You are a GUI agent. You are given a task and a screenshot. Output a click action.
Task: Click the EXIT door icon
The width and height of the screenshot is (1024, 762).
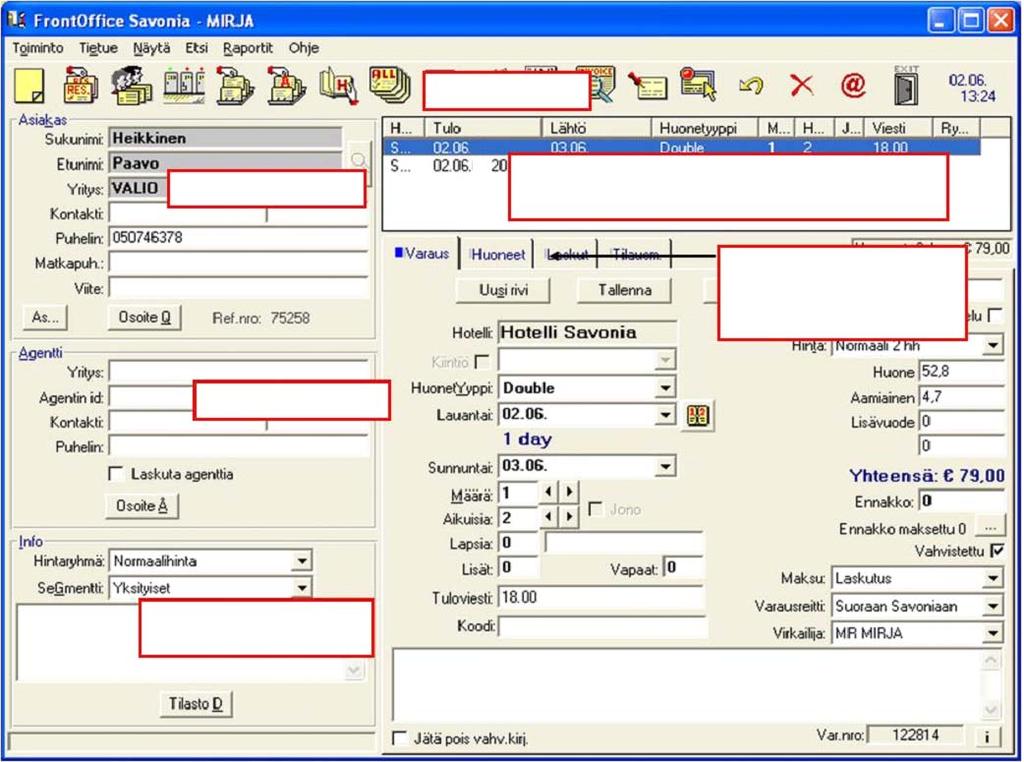pyautogui.click(x=906, y=86)
